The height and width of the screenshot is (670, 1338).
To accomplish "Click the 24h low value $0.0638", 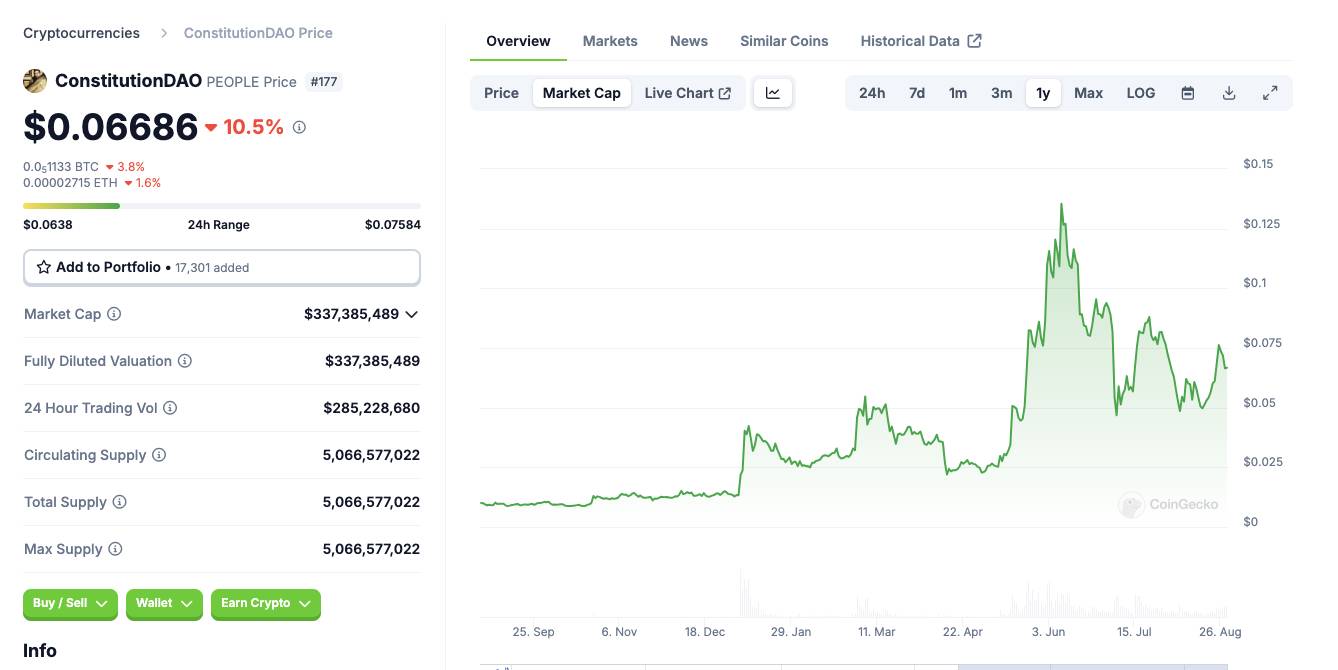I will tap(48, 225).
